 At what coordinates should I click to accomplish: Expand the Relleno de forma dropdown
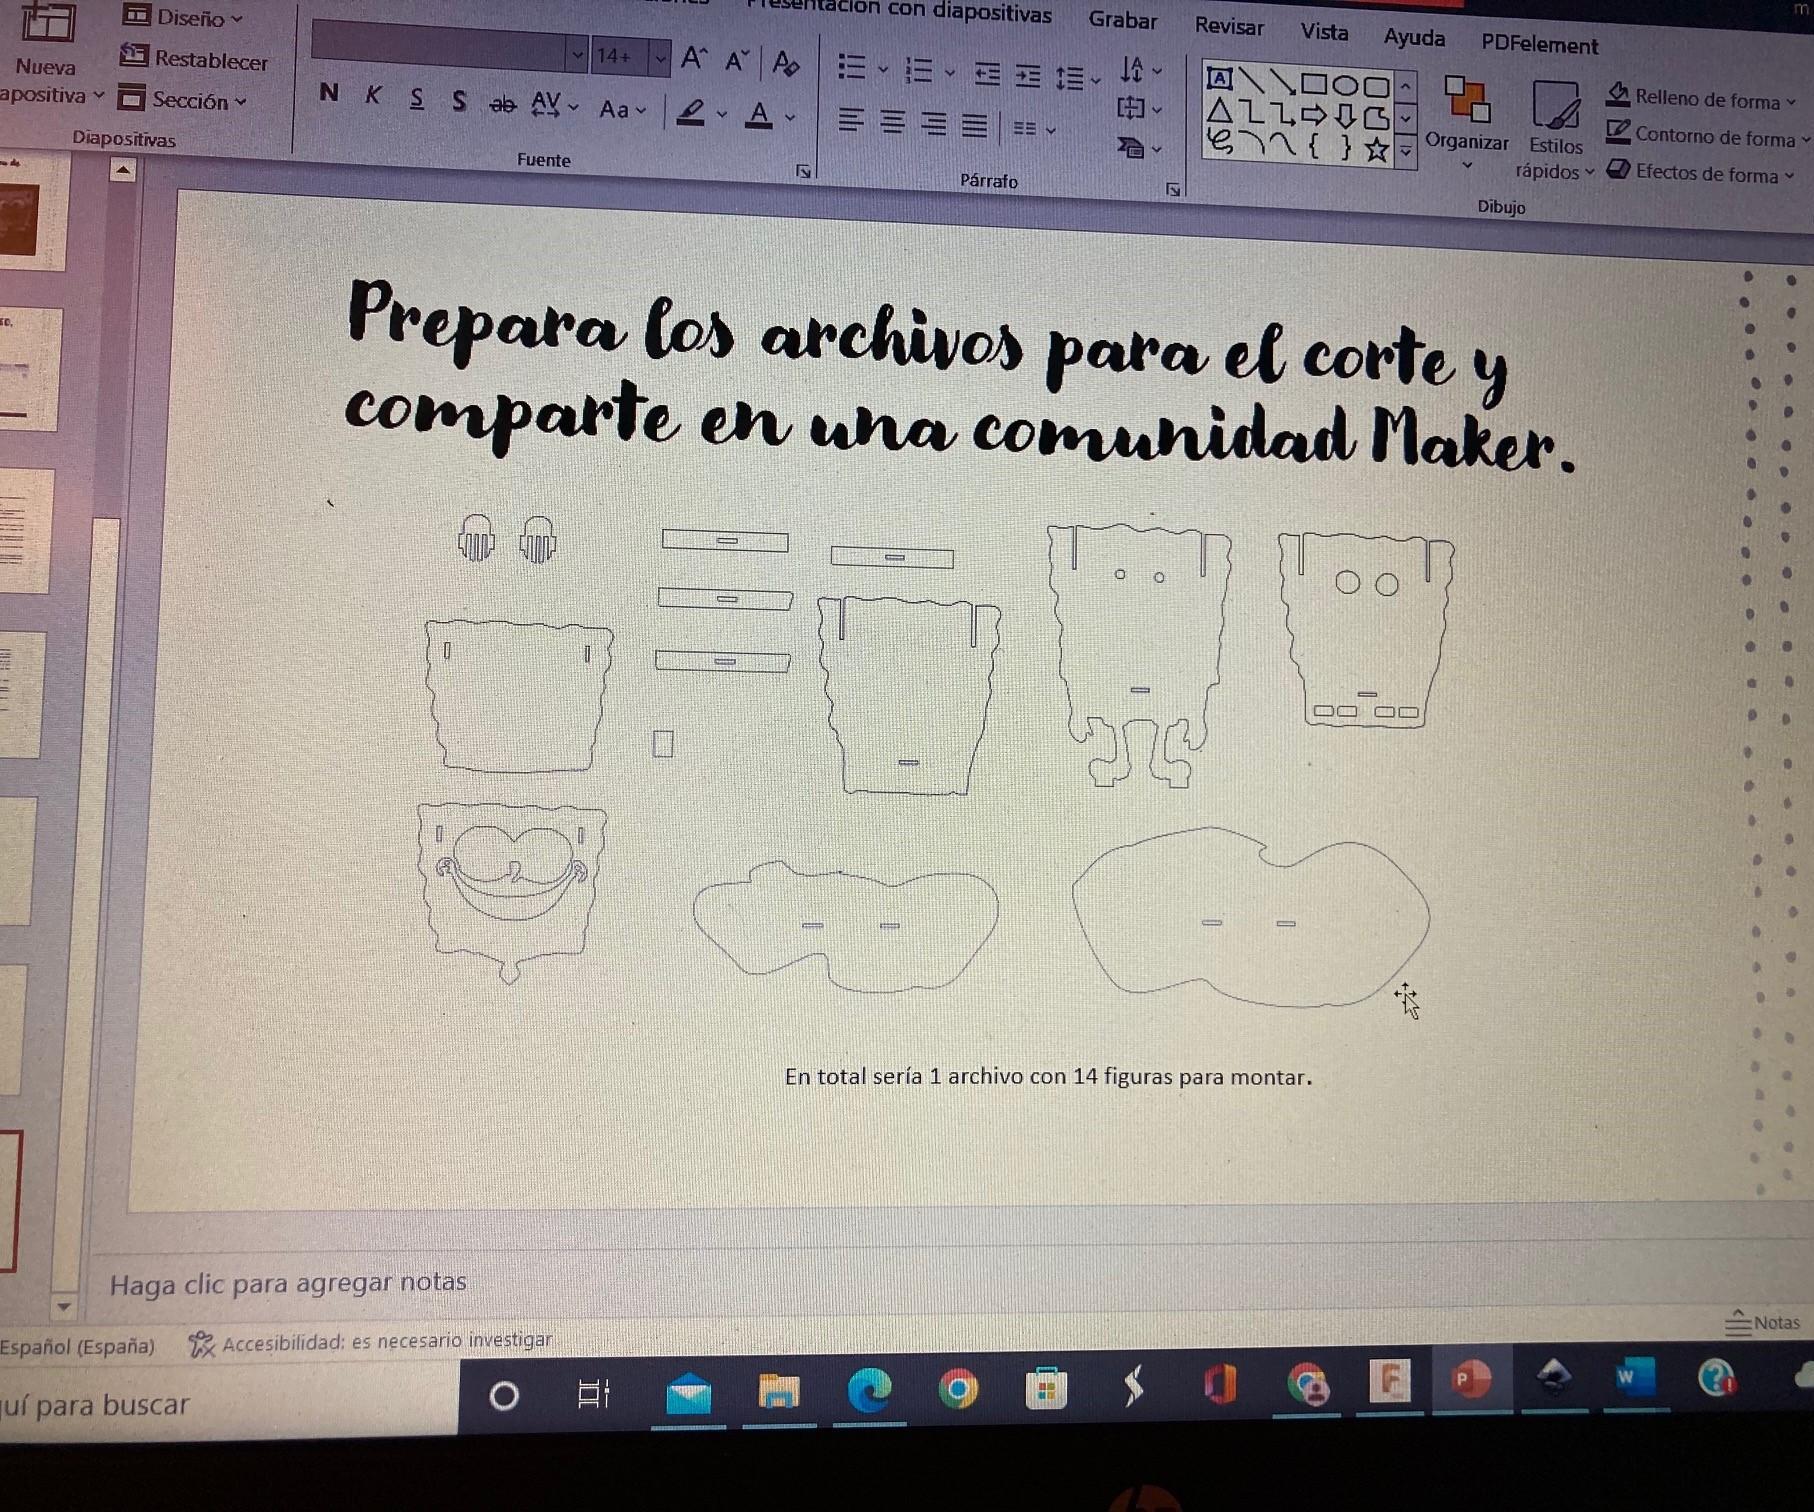pyautogui.click(x=1791, y=102)
